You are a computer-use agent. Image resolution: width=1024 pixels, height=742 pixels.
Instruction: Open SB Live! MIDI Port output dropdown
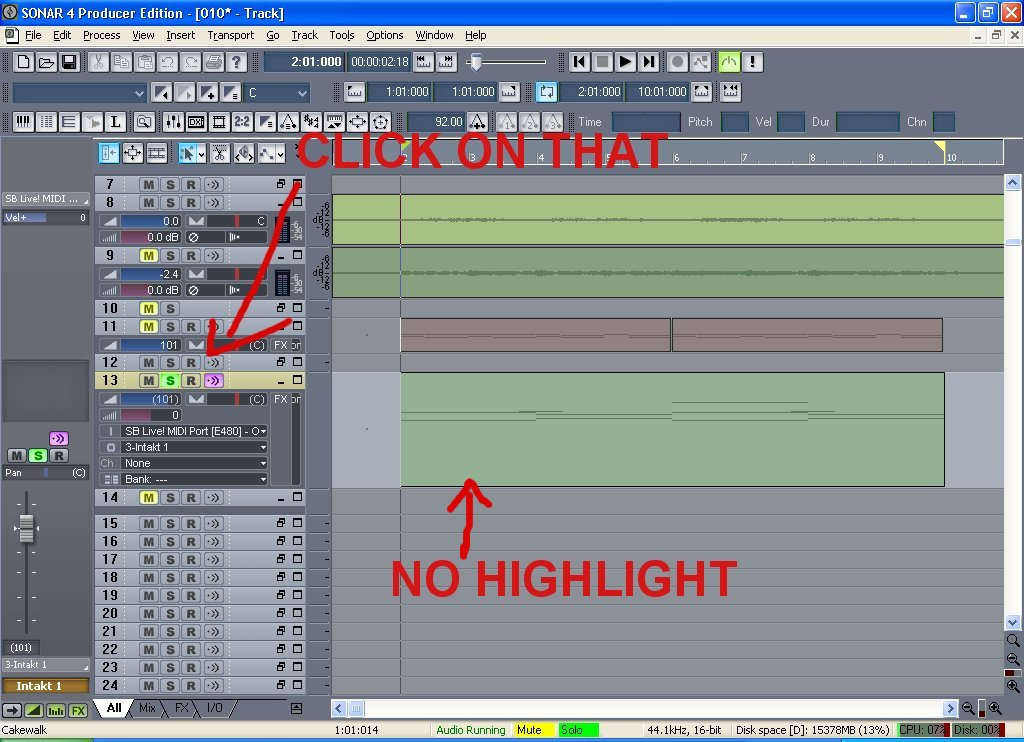(x=195, y=431)
